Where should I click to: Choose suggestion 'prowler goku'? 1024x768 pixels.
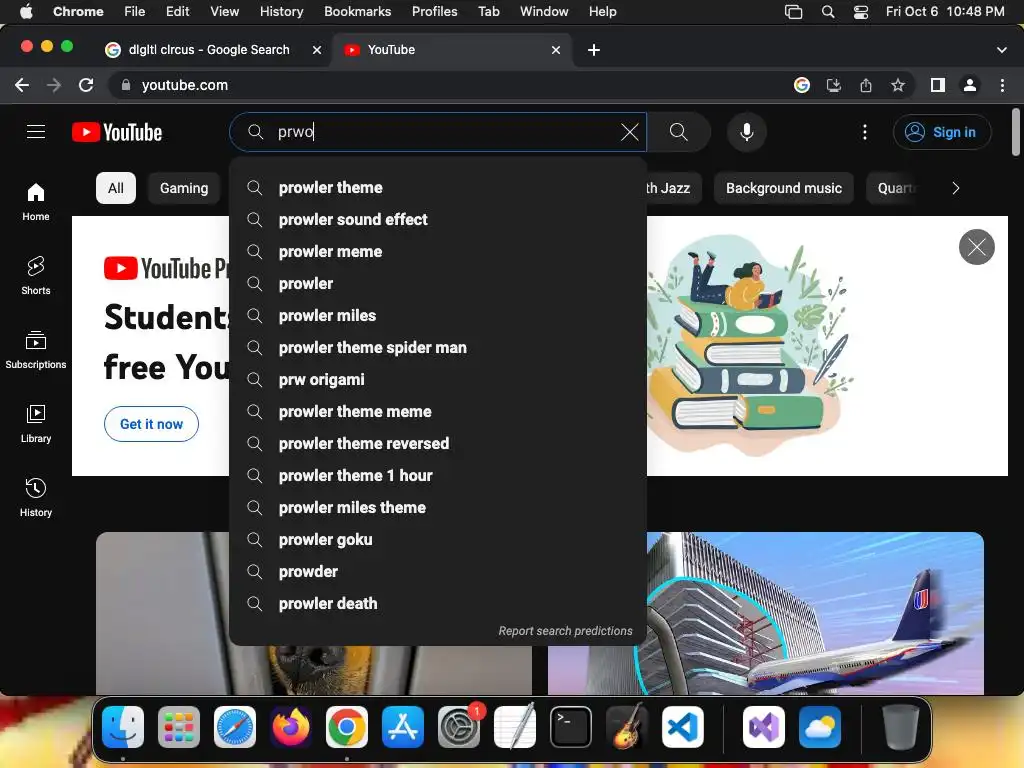click(x=438, y=539)
